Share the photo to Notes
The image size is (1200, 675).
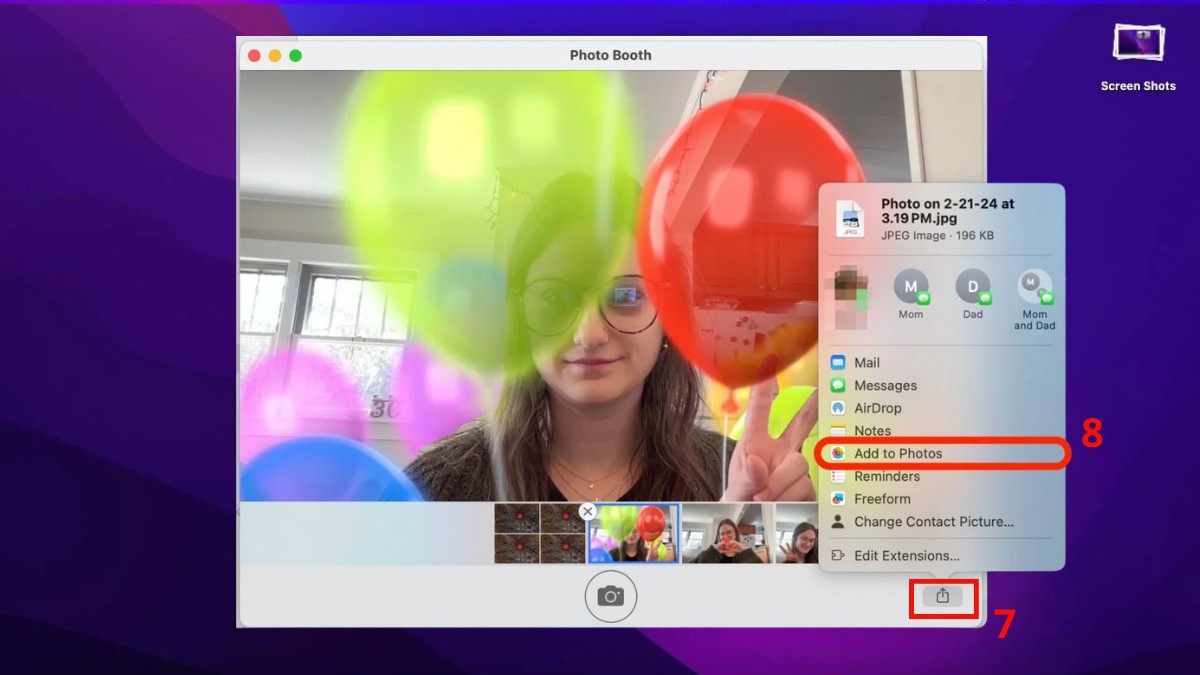pyautogui.click(x=860, y=431)
